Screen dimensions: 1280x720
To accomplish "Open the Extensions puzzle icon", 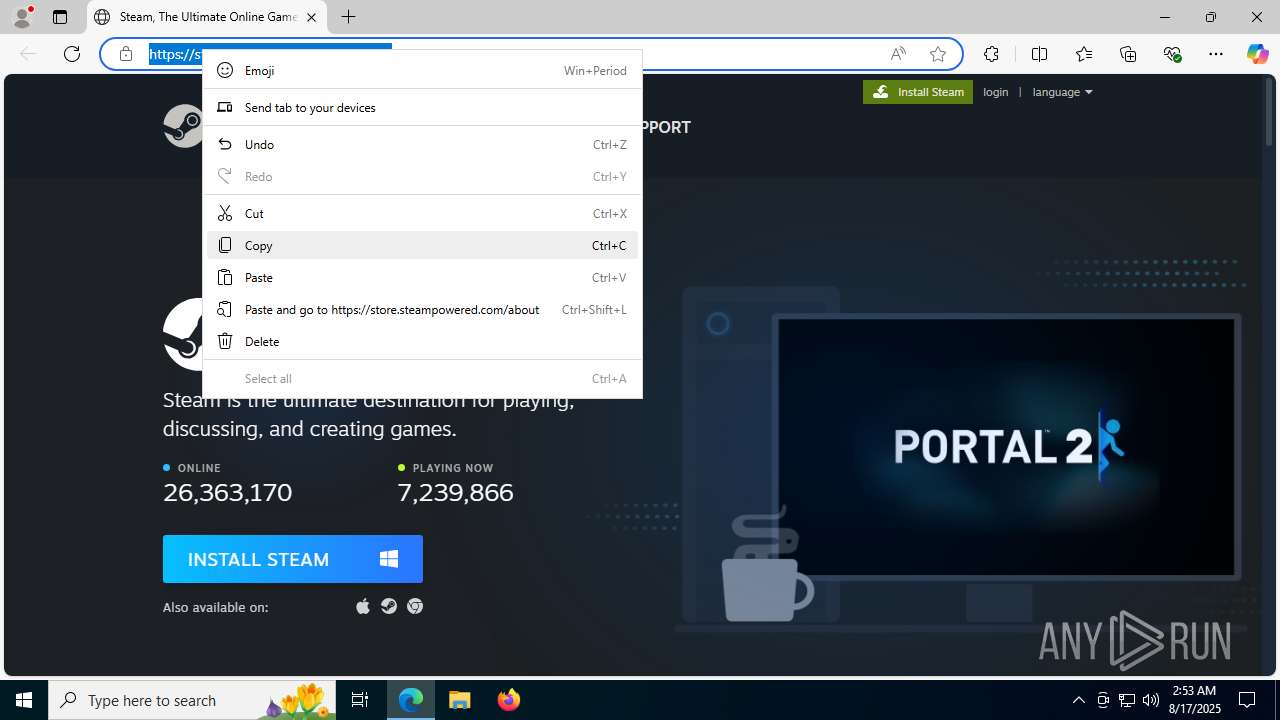I will point(991,54).
